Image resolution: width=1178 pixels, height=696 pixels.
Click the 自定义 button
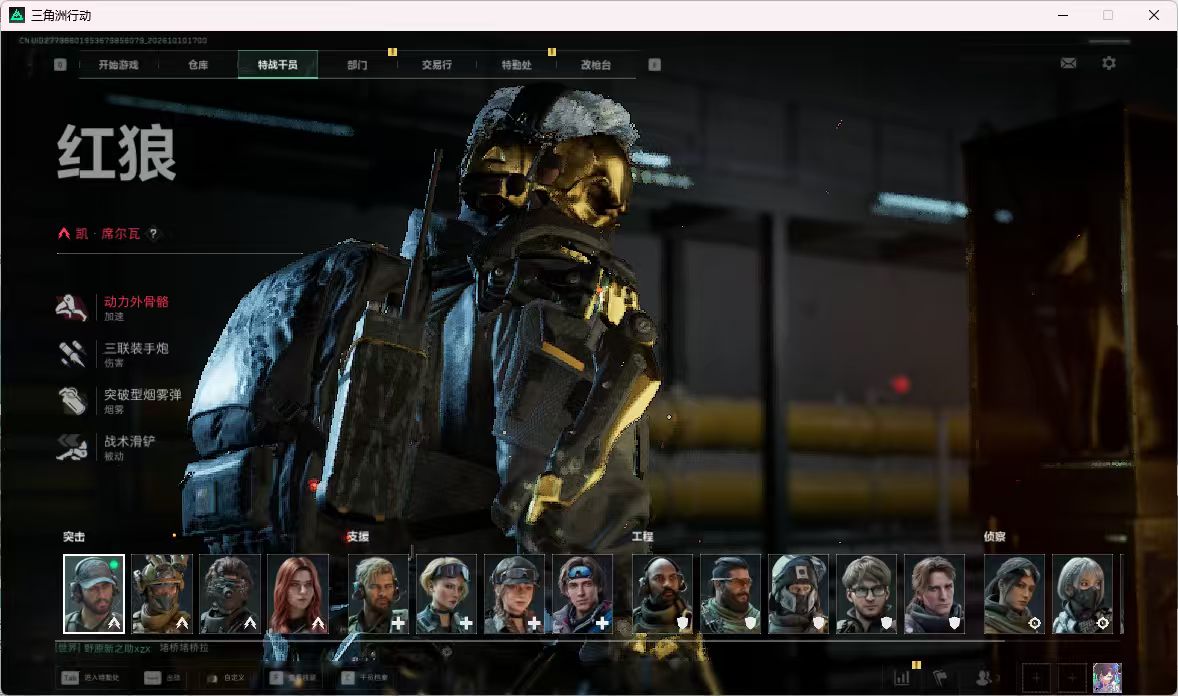225,678
